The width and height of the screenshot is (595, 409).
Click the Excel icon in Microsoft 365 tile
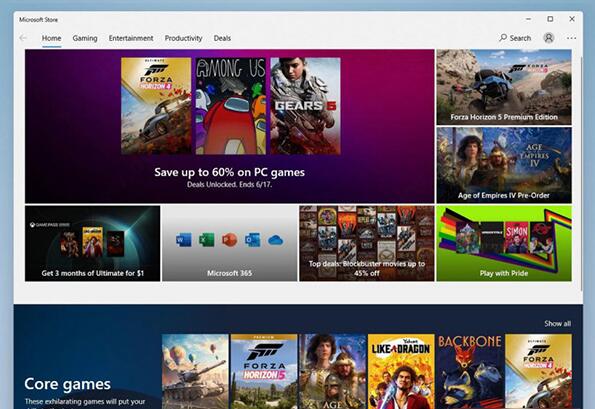207,240
